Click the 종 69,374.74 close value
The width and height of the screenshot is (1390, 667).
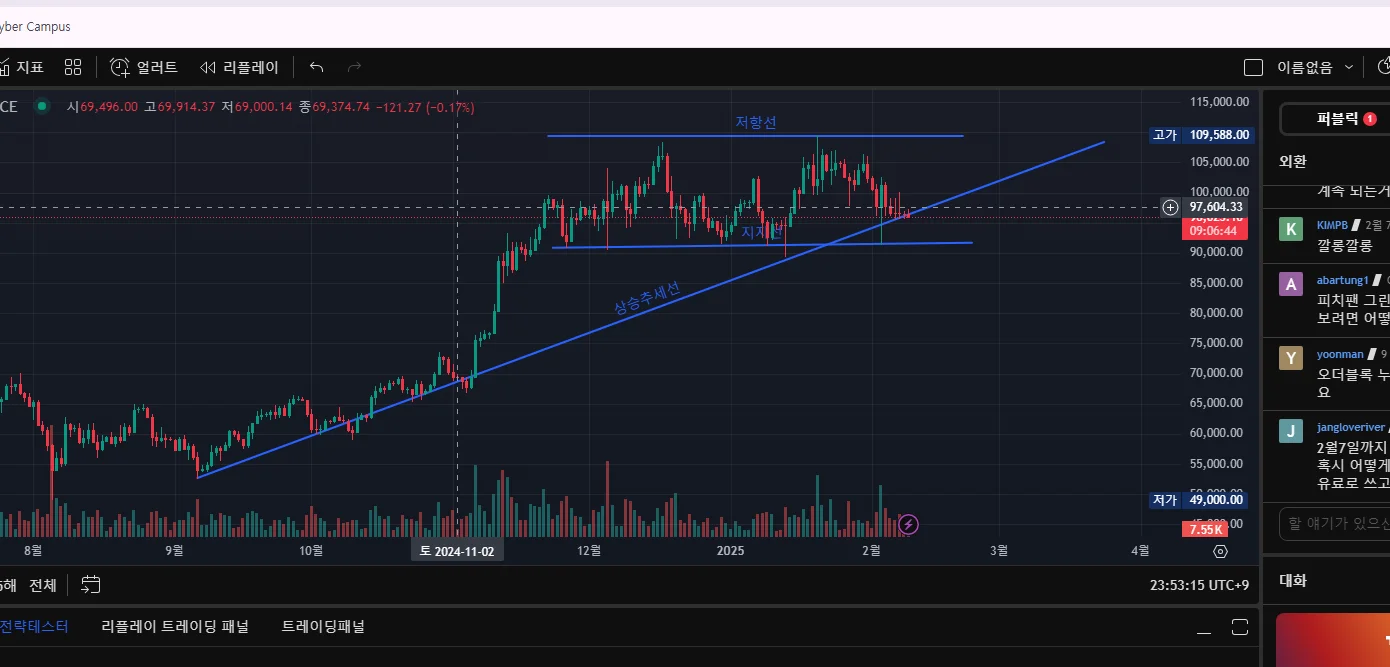(x=336, y=107)
